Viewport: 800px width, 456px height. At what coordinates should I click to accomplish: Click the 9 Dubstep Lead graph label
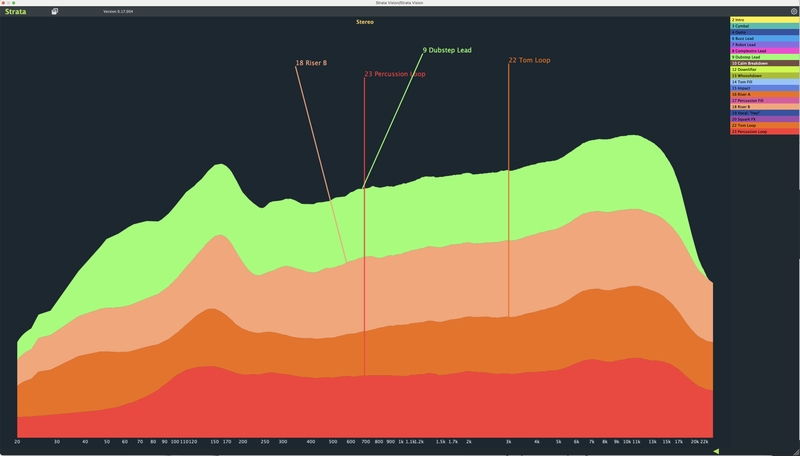click(447, 49)
